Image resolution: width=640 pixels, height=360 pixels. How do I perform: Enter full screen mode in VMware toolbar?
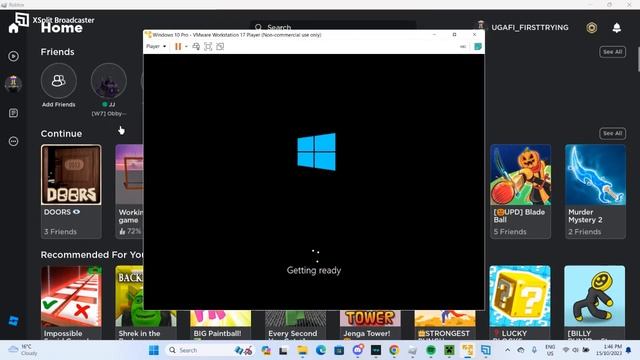pos(208,47)
